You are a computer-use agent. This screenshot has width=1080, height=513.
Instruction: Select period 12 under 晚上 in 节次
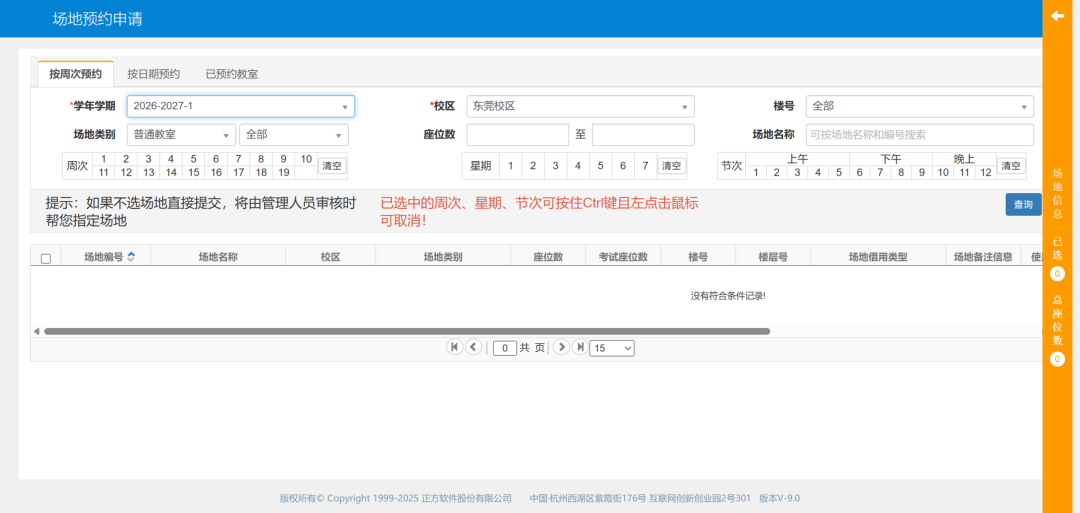(x=986, y=173)
